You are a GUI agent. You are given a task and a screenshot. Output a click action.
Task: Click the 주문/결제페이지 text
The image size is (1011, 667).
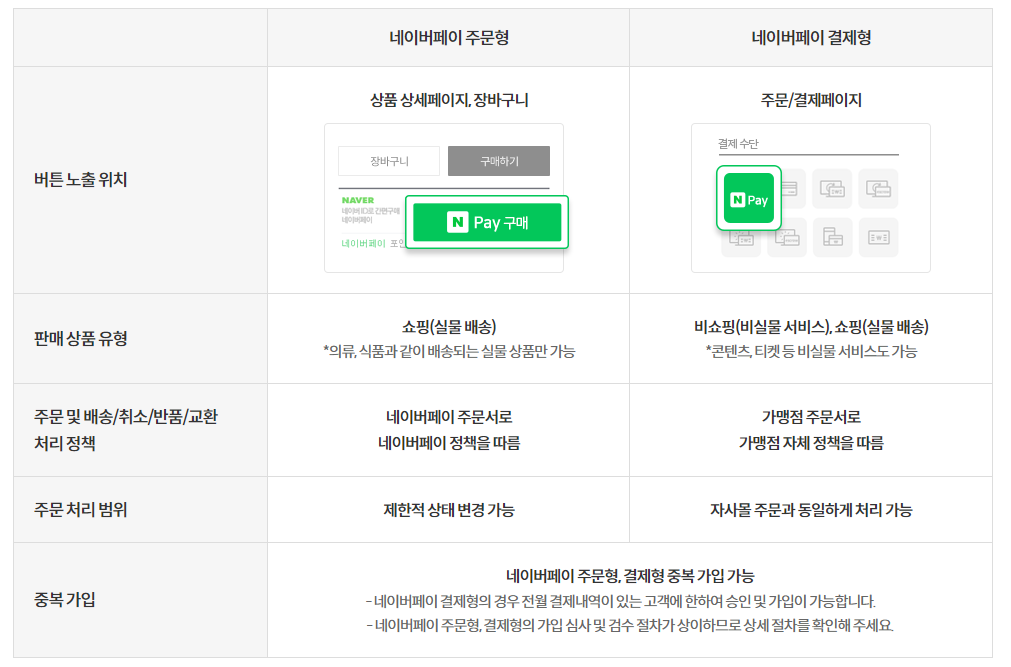point(811,100)
